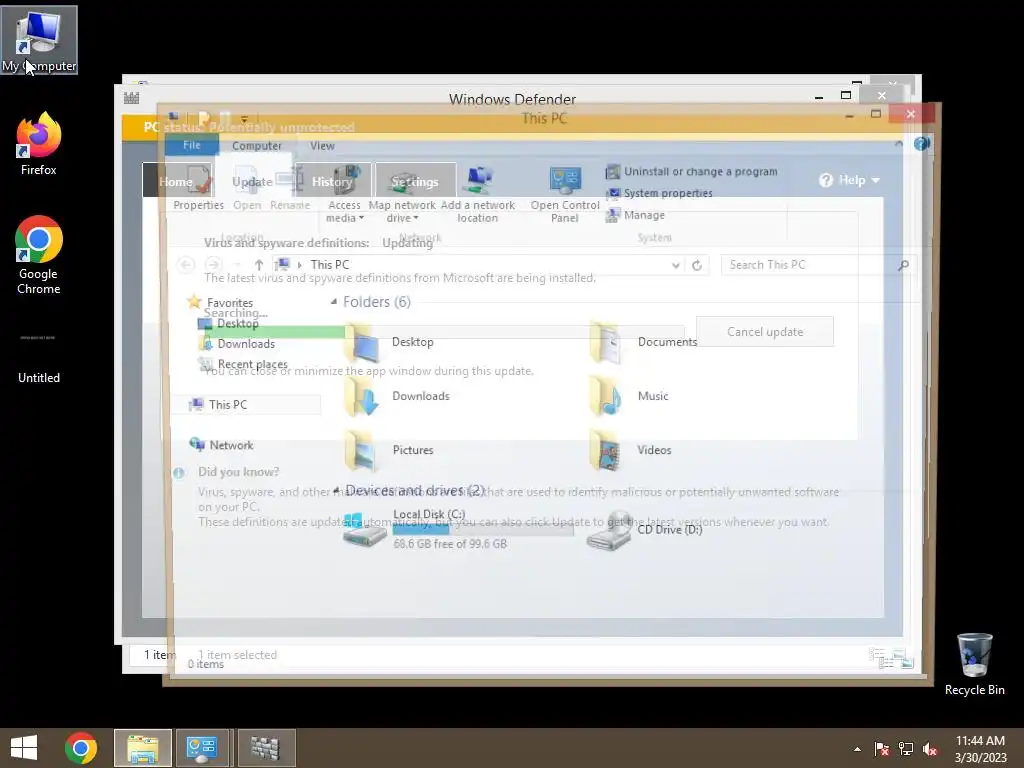Open Windows Defender Settings tab

[x=415, y=181]
